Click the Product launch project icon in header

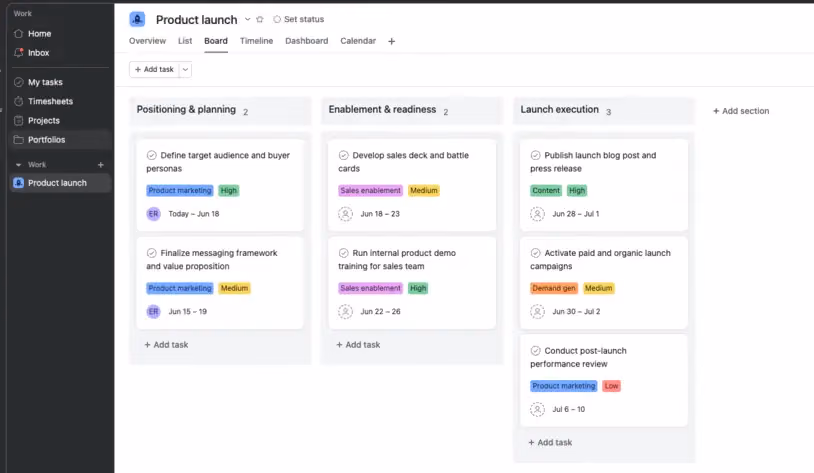pyautogui.click(x=137, y=19)
